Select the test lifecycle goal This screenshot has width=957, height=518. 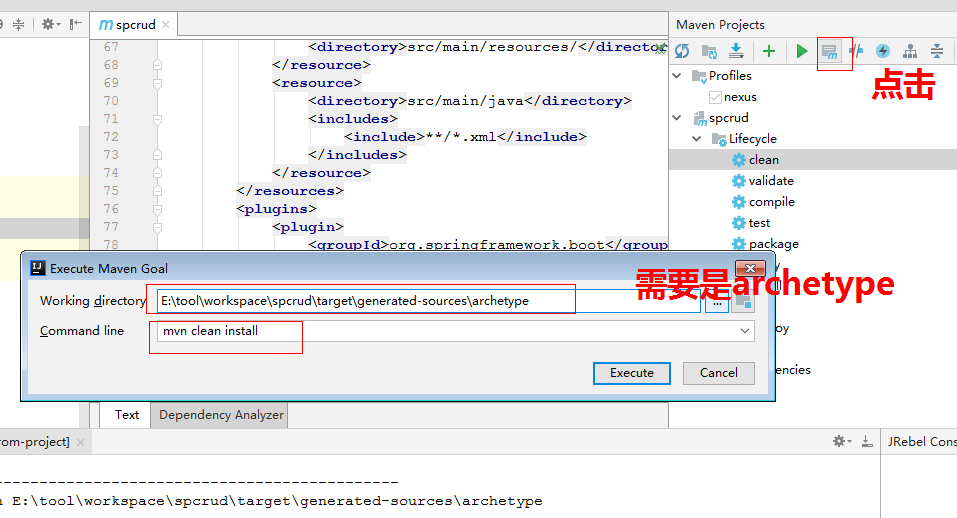759,223
